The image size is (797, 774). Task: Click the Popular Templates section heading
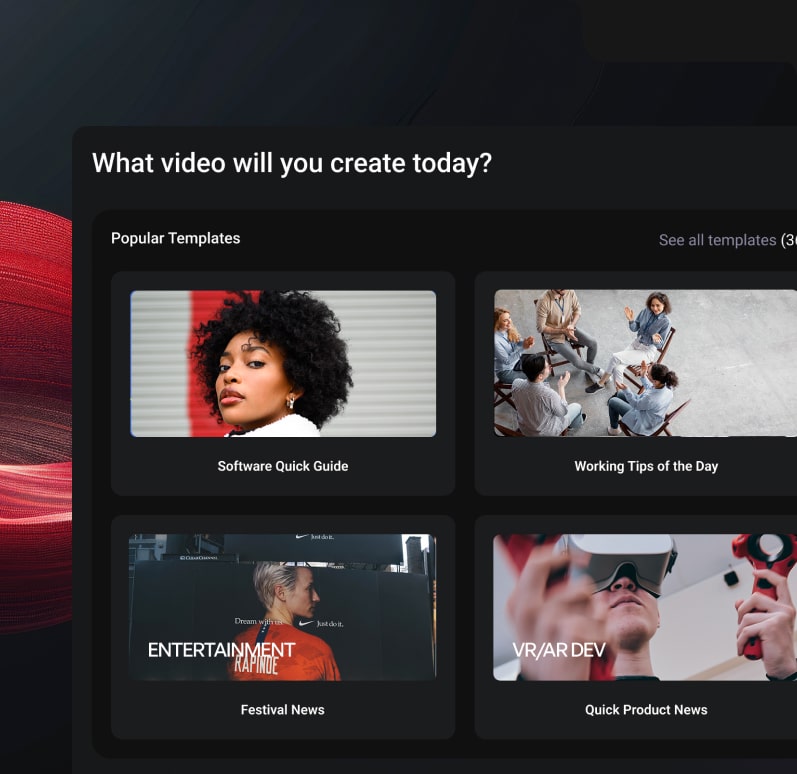point(175,238)
